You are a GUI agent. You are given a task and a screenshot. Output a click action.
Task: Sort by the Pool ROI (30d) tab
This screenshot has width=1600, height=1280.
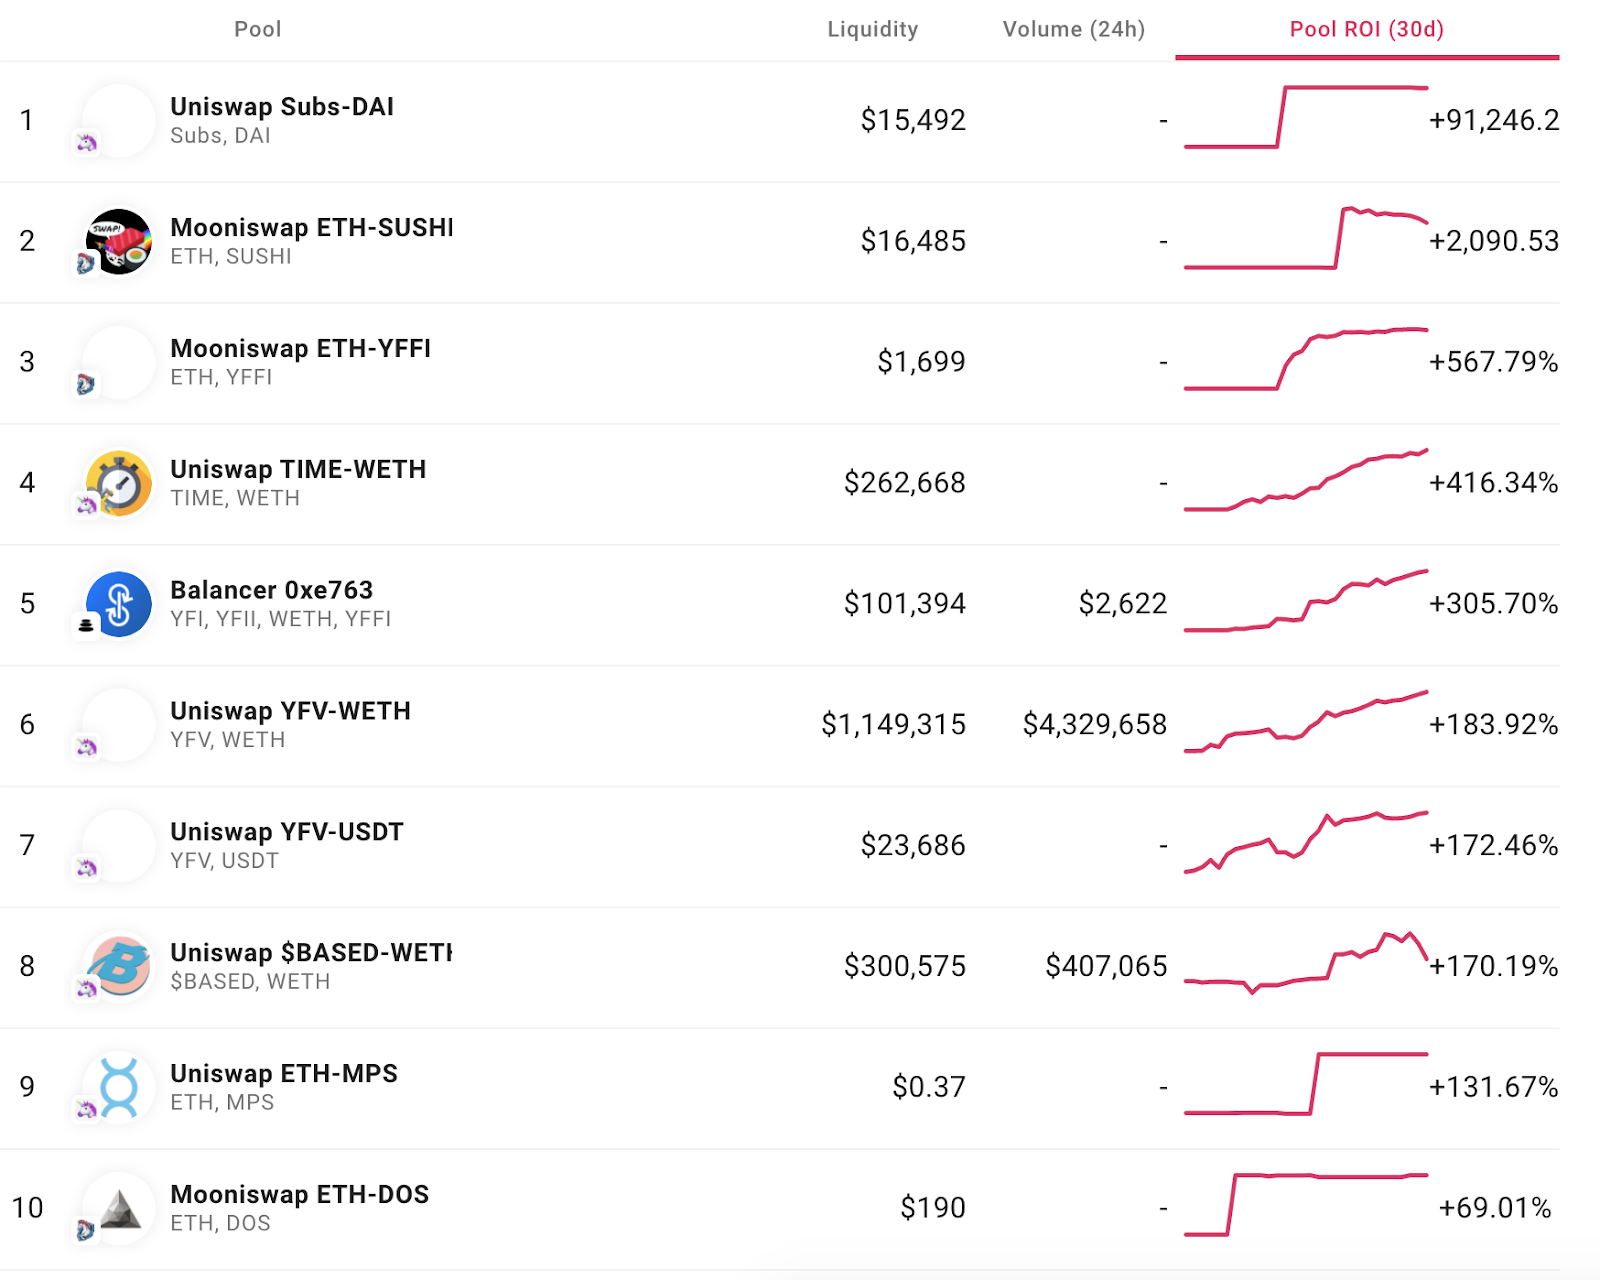click(x=1366, y=29)
